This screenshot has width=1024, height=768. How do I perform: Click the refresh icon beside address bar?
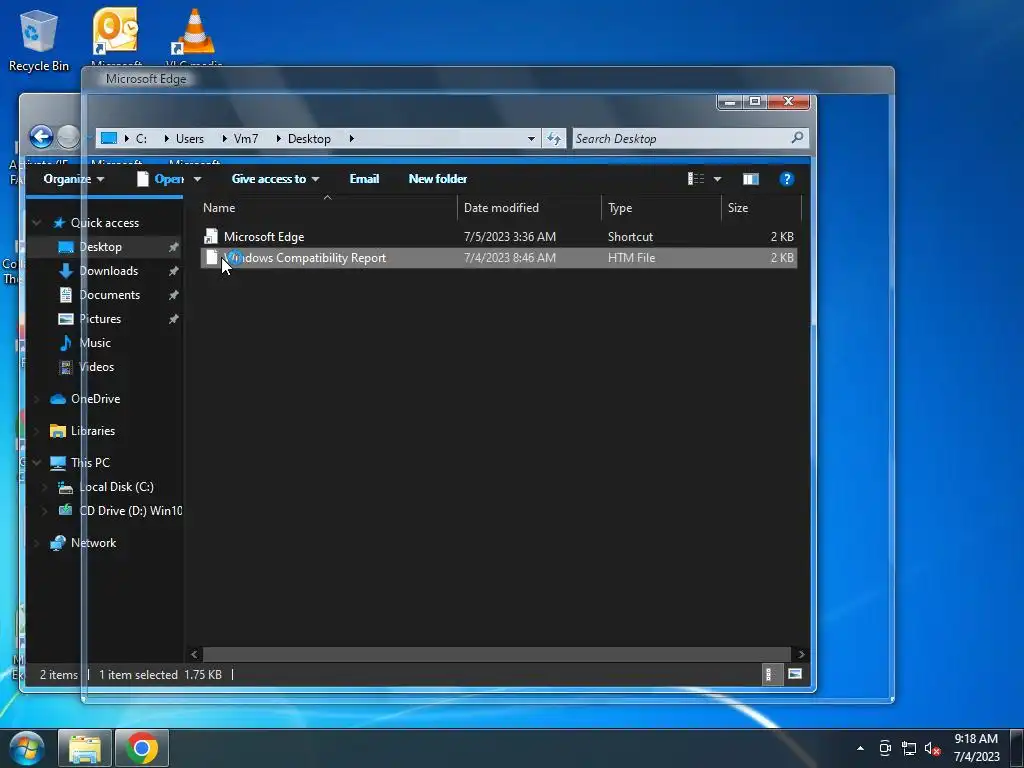tap(554, 138)
